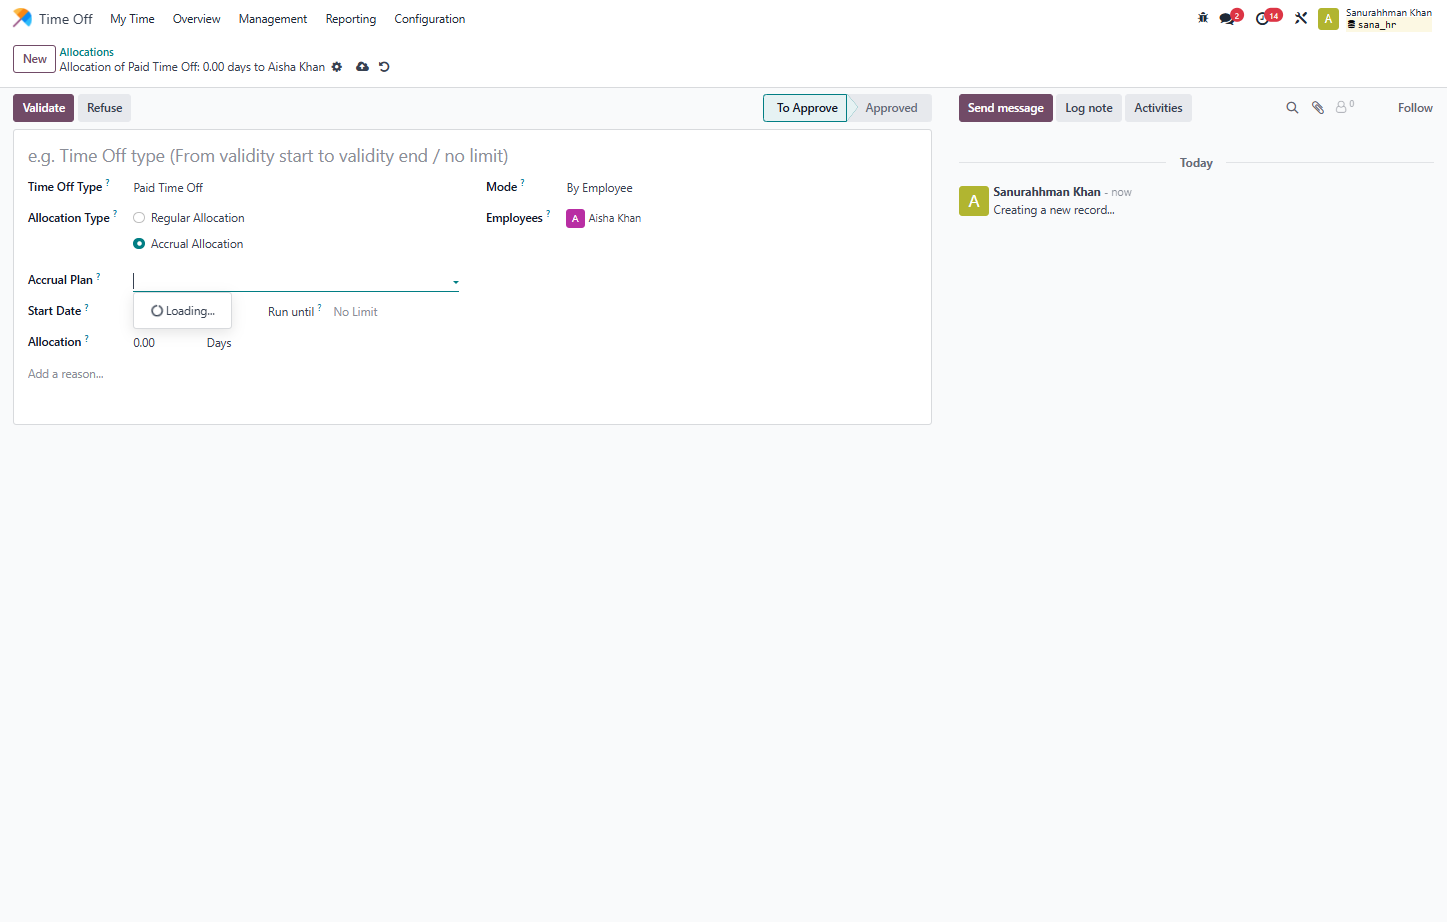Viewport: 1447px width, 922px height.
Task: Open the Activities button in the chatter
Action: pos(1158,108)
